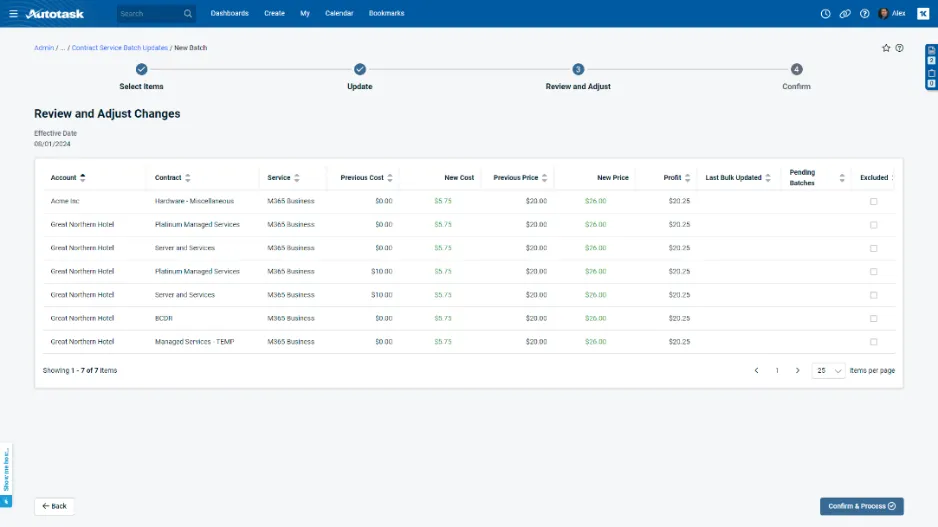Check Excluded for the BCDR contract
This screenshot has height=527, width=938.
tap(873, 318)
